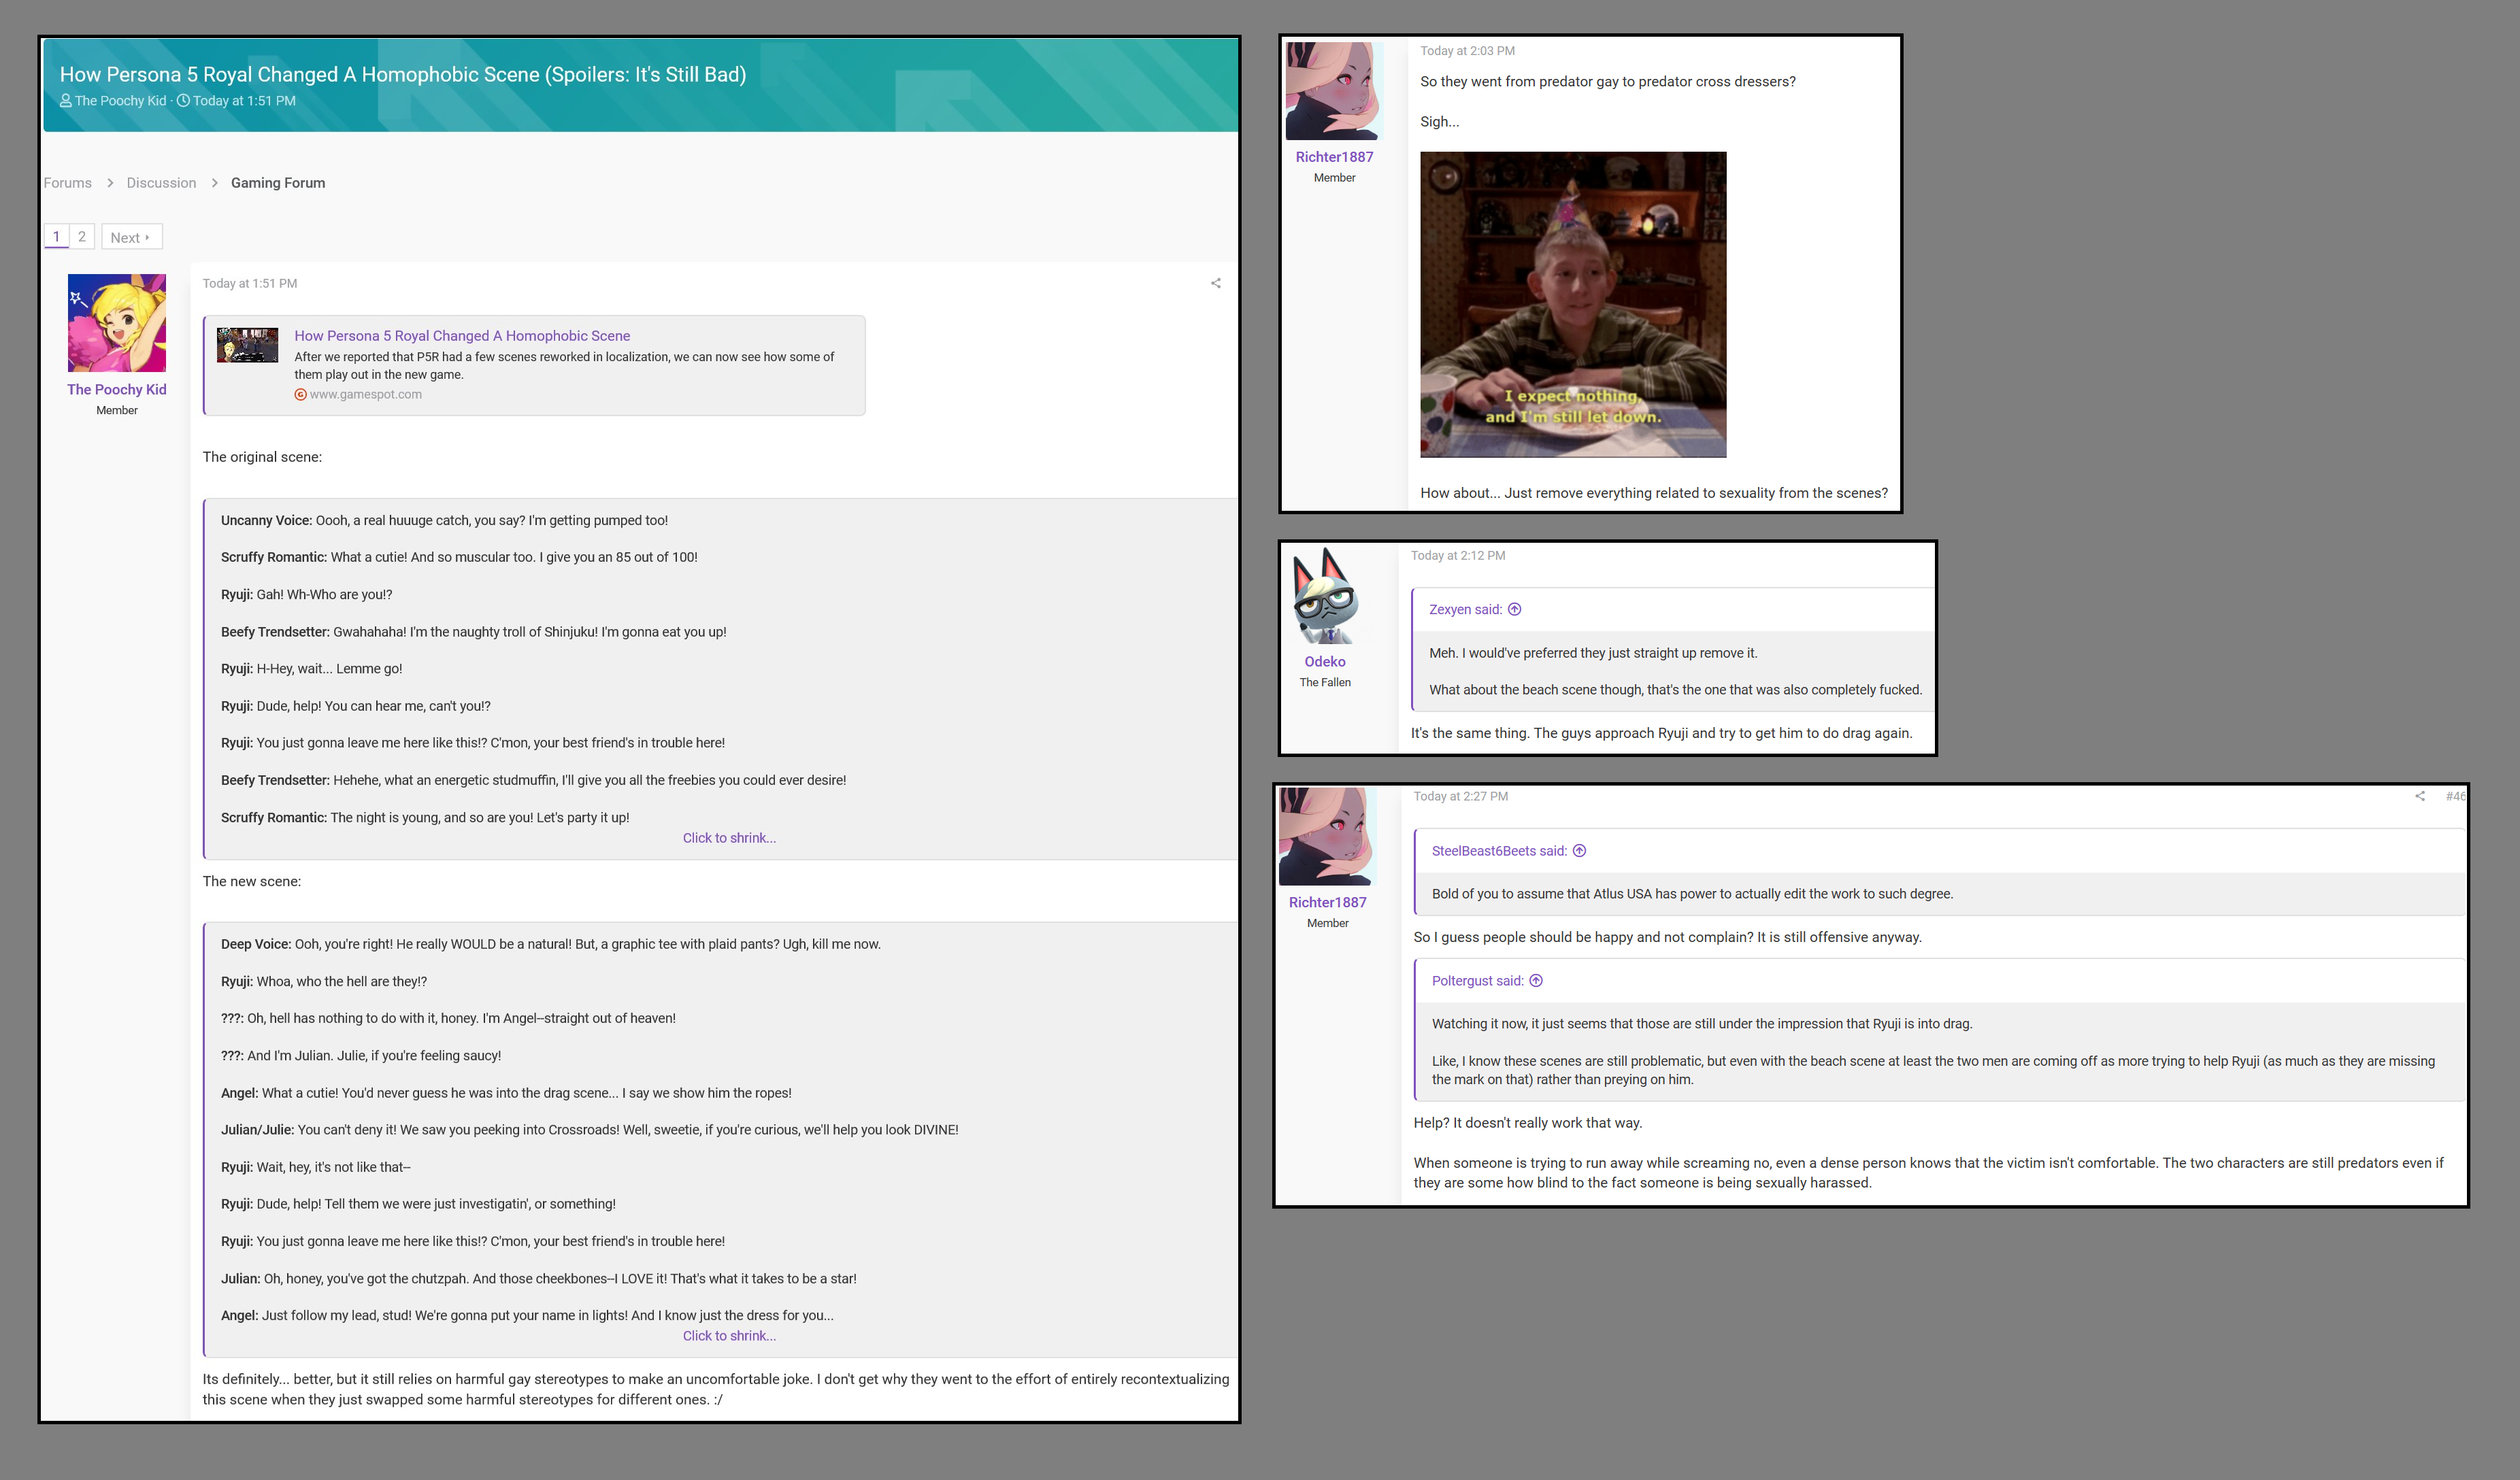2520x1480 pixels.
Task: Click the share icon on the 1:51 PM post
Action: [x=1215, y=283]
